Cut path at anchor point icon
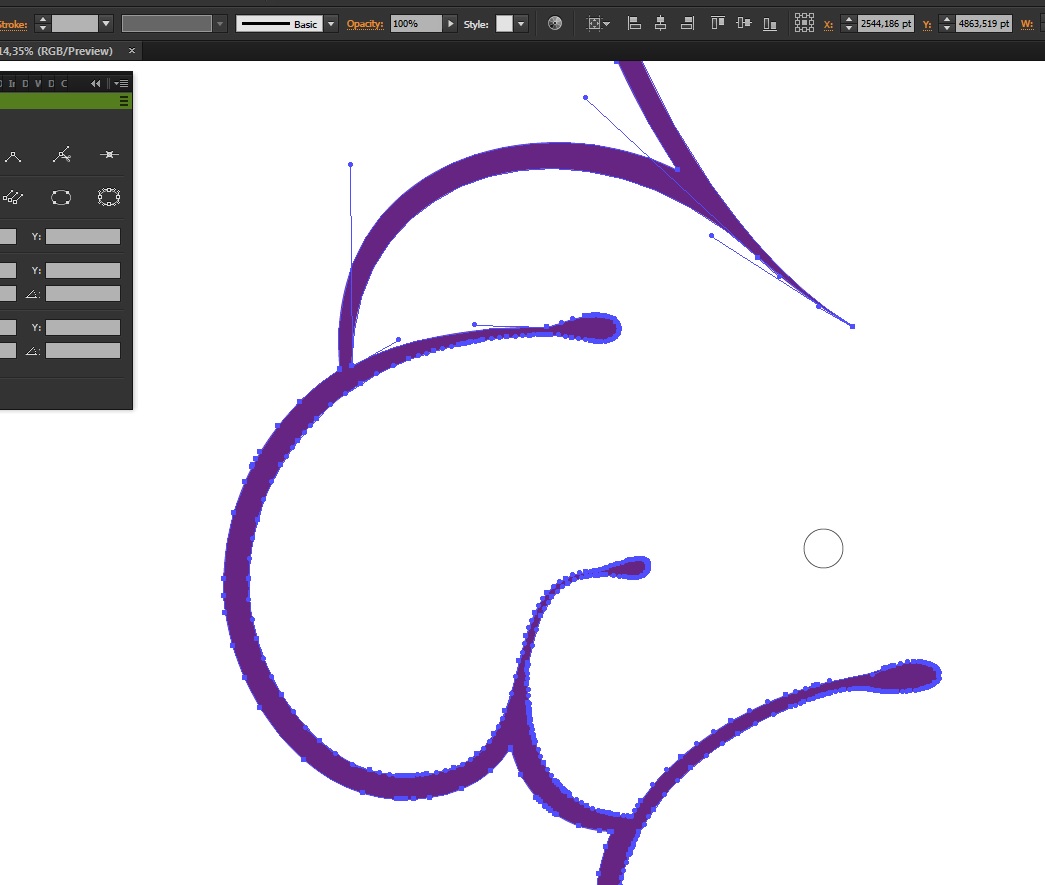 (x=61, y=155)
